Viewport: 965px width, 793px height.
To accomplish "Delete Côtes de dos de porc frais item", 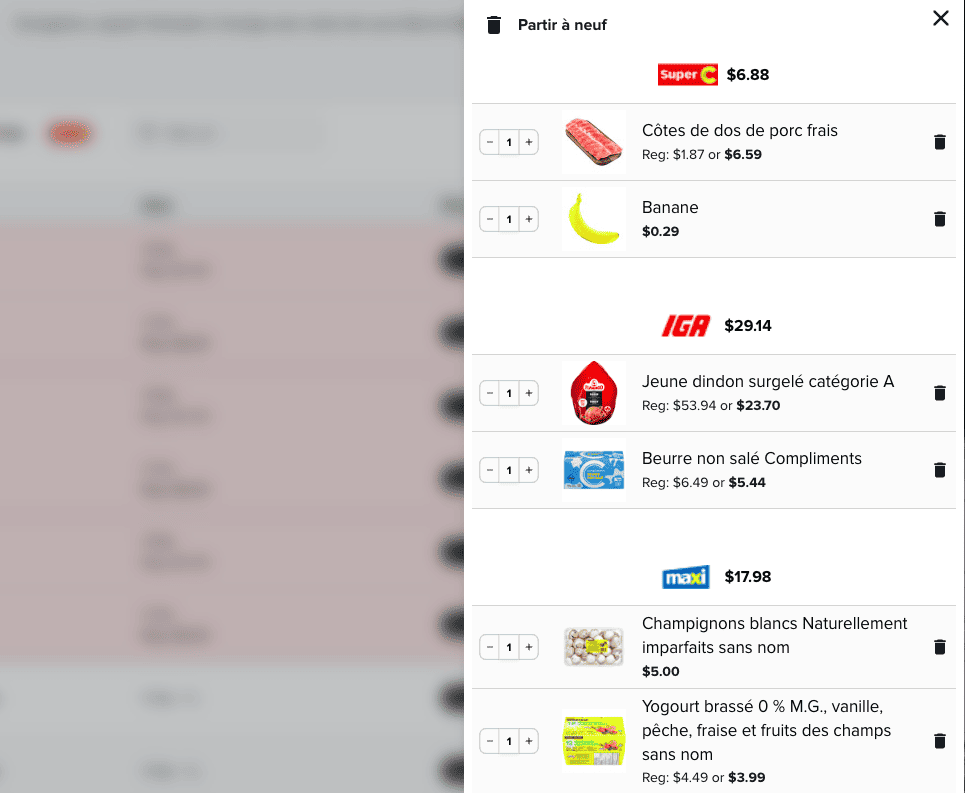I will [939, 142].
